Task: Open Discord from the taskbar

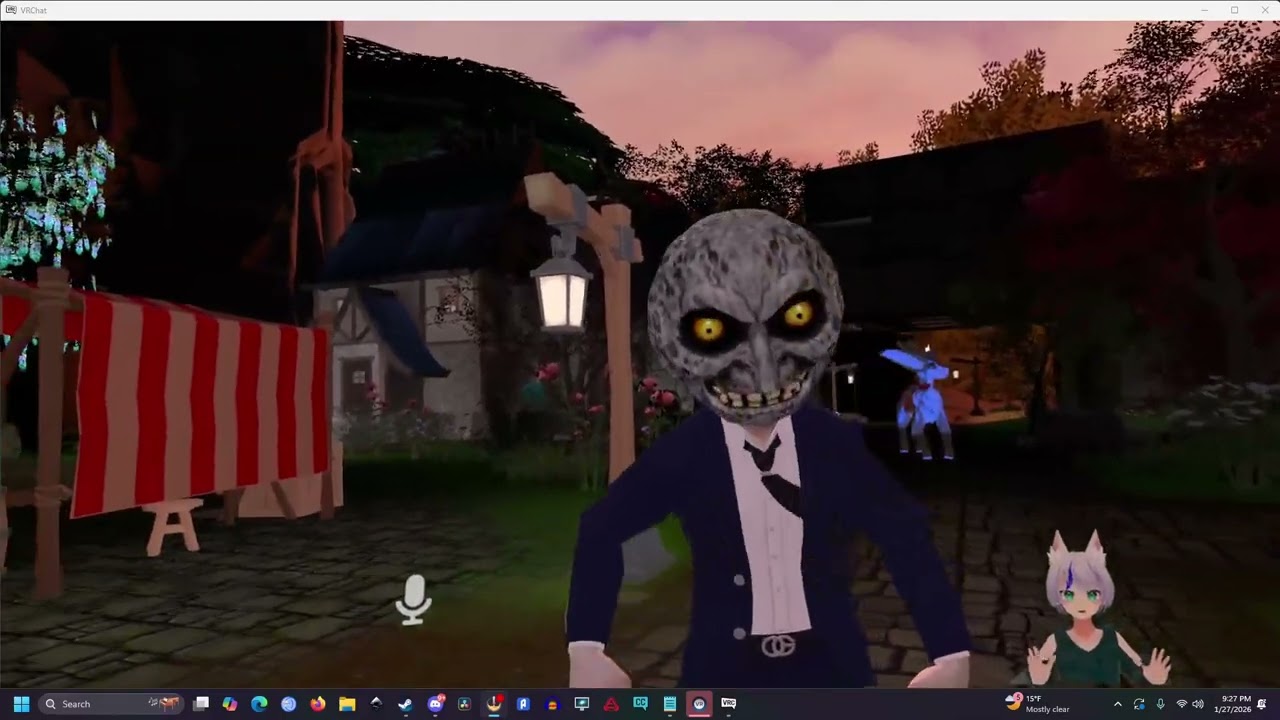Action: tap(435, 704)
